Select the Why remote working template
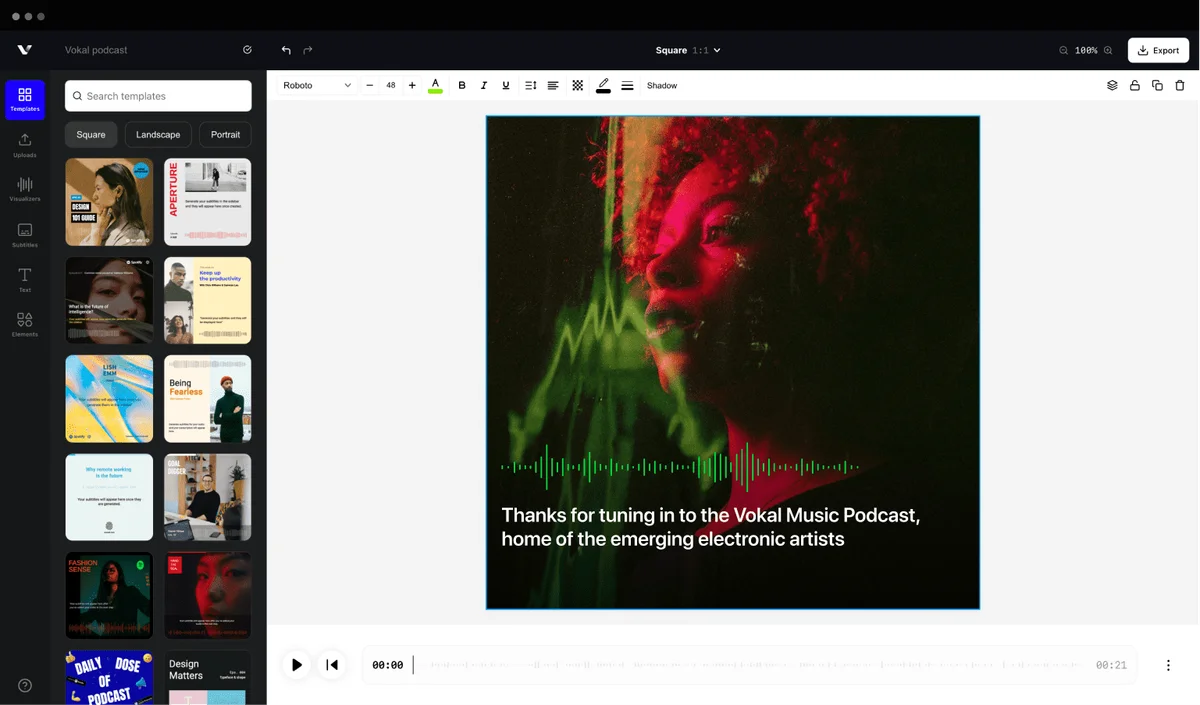This screenshot has height=705, width=1200. coord(109,497)
